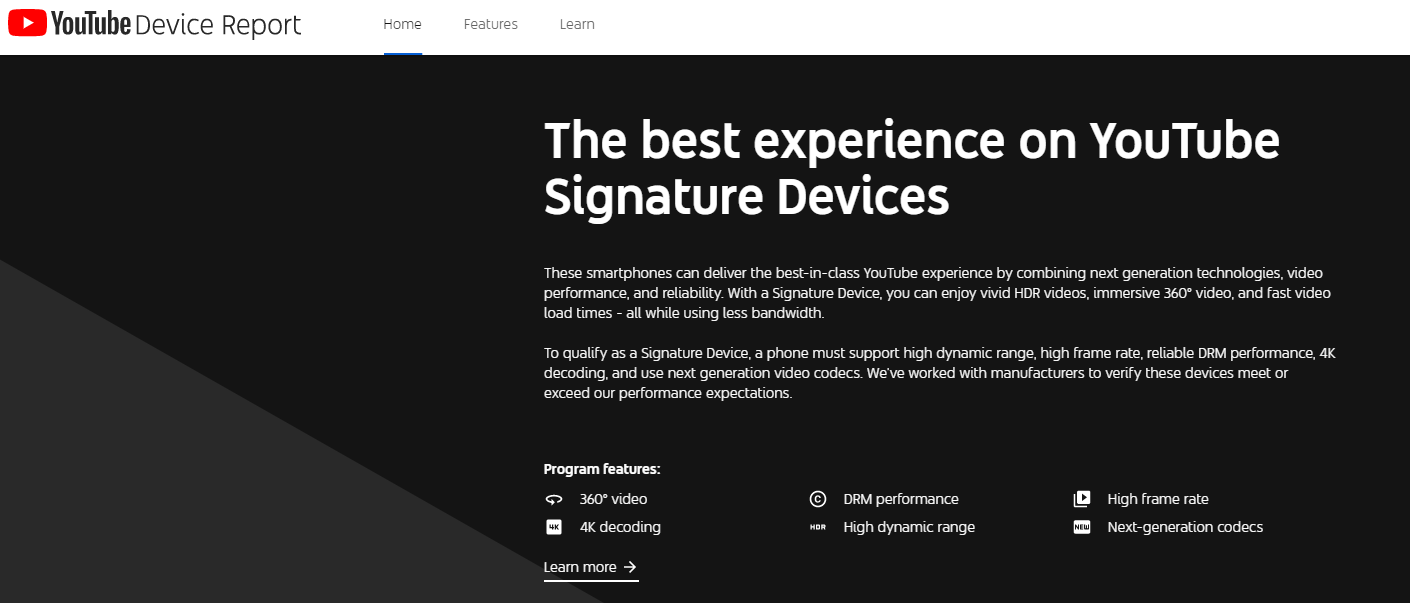The width and height of the screenshot is (1410, 603).
Task: Go to the Learn tab
Action: click(x=577, y=24)
